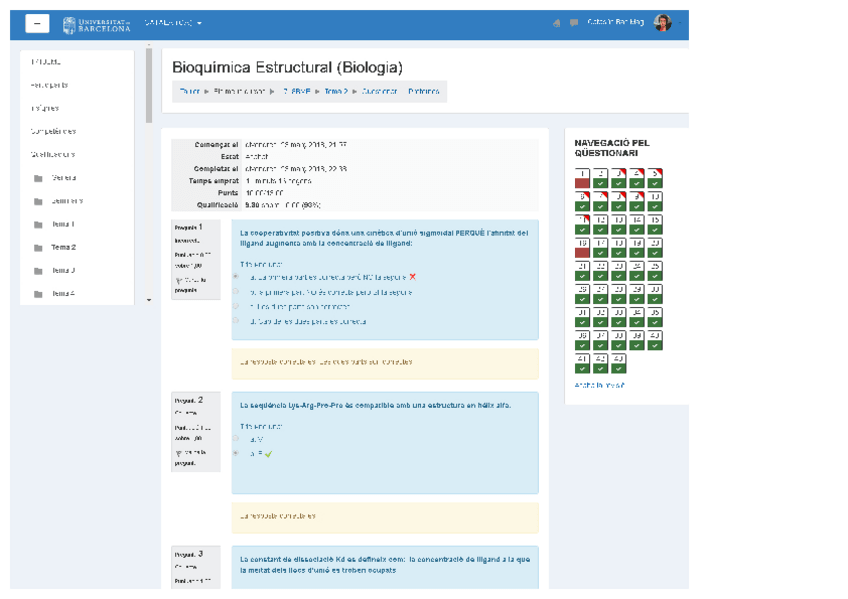Image resolution: width=848 pixels, height=599 pixels.
Task: Toggle the side drawer hamburger button
Action: click(37, 24)
